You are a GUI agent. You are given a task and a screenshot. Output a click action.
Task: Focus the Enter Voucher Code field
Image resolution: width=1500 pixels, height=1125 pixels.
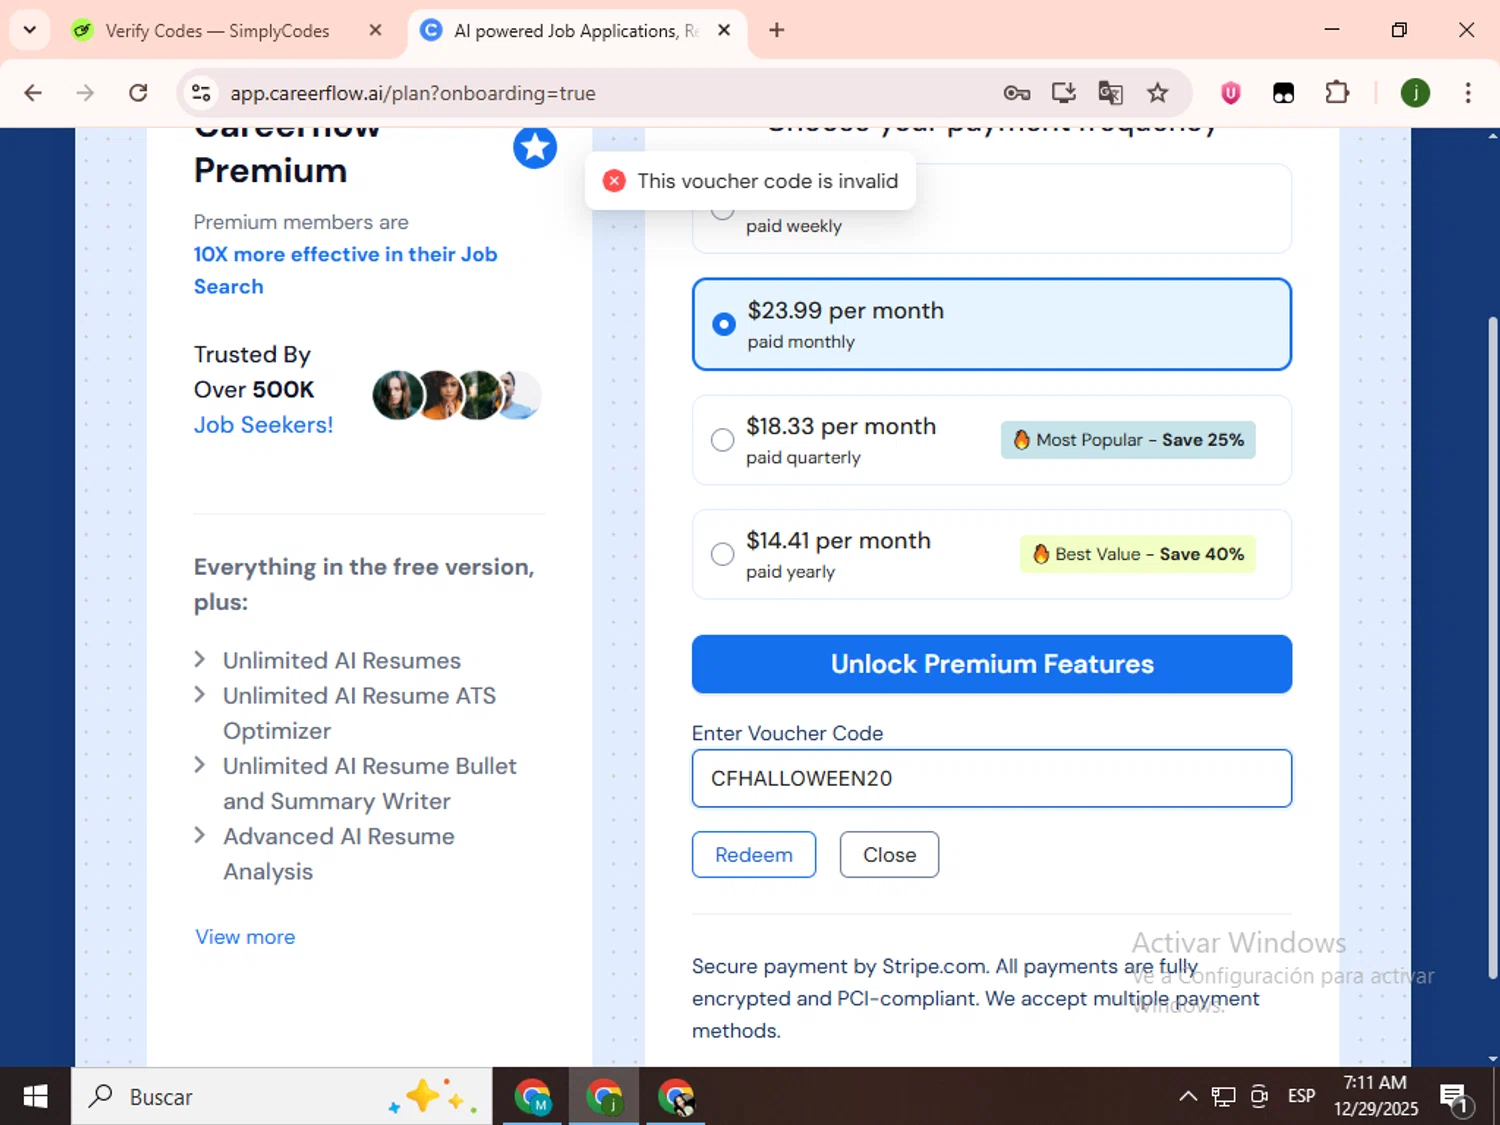(992, 778)
